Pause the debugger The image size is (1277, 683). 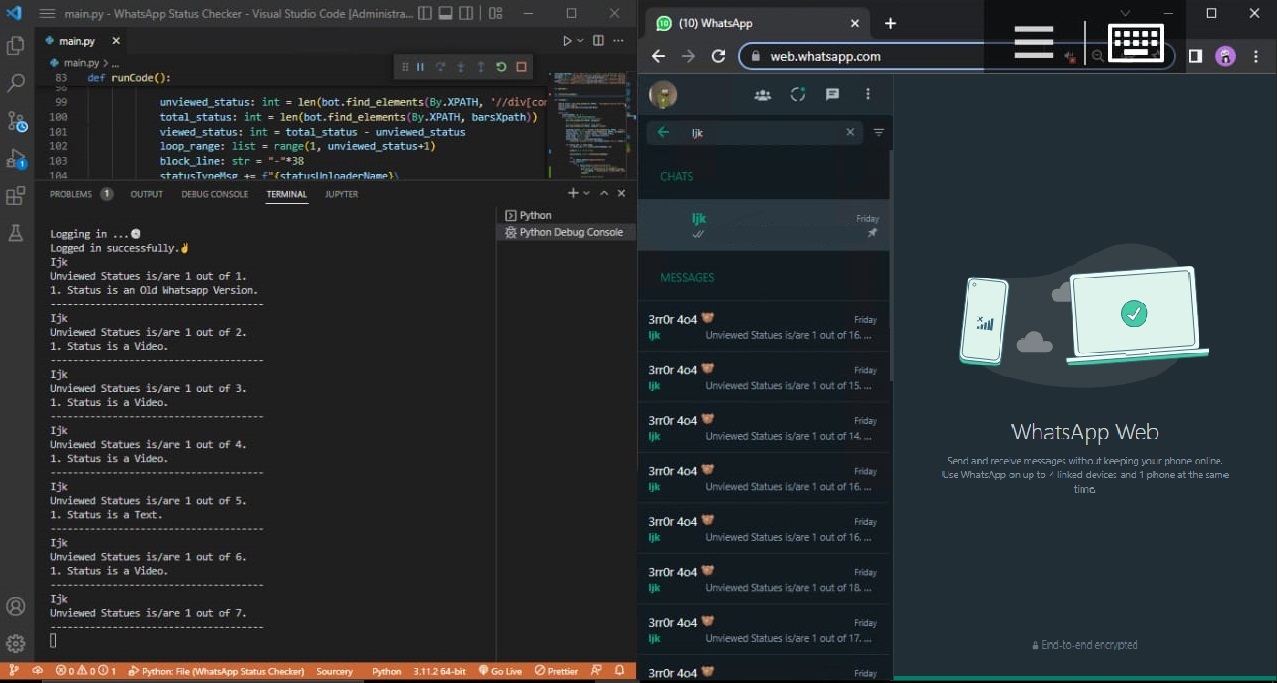[x=420, y=67]
